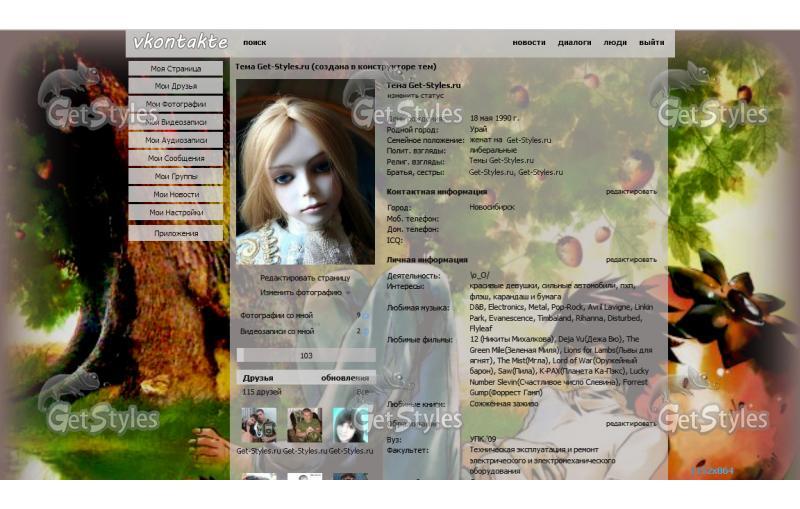The image size is (800, 509).
Task: Click film 12 (Никиты Михалкова)
Action: (512, 339)
